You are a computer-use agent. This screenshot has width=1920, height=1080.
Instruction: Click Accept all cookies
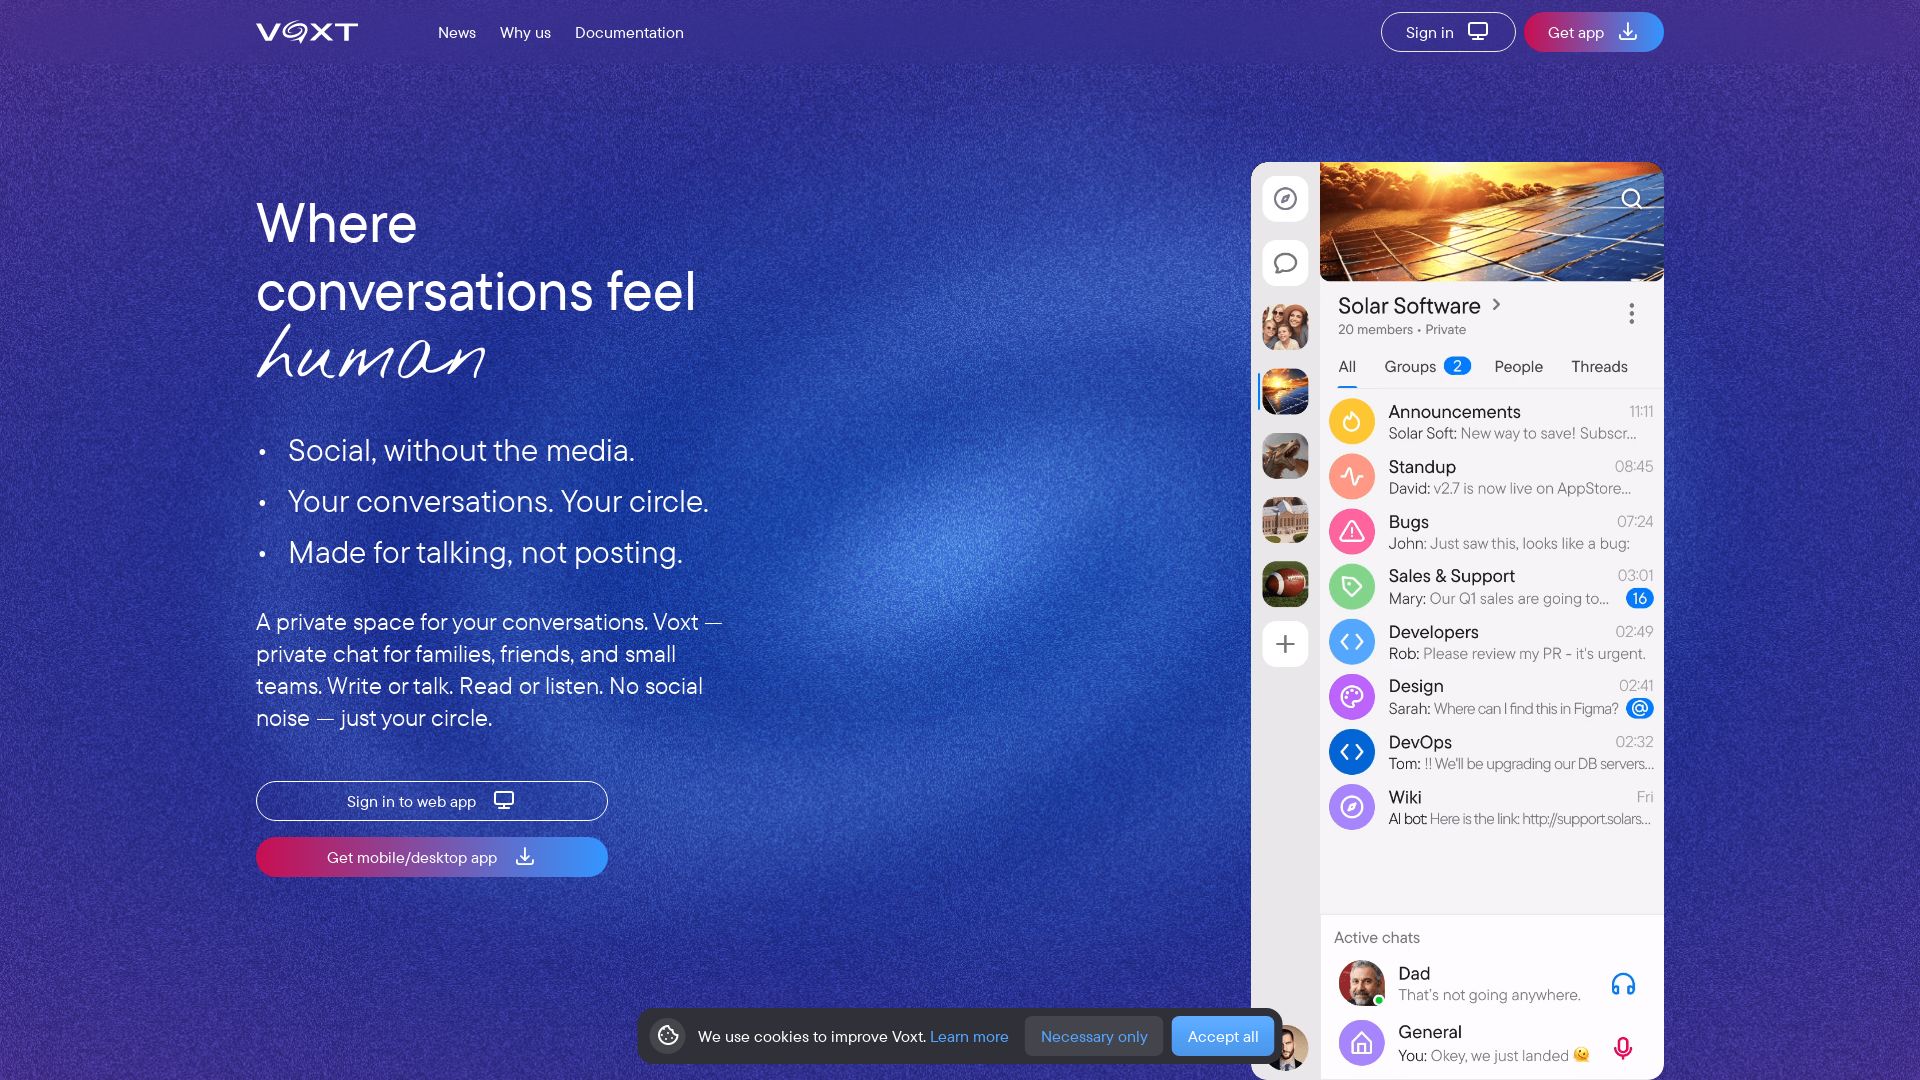pyautogui.click(x=1223, y=1036)
